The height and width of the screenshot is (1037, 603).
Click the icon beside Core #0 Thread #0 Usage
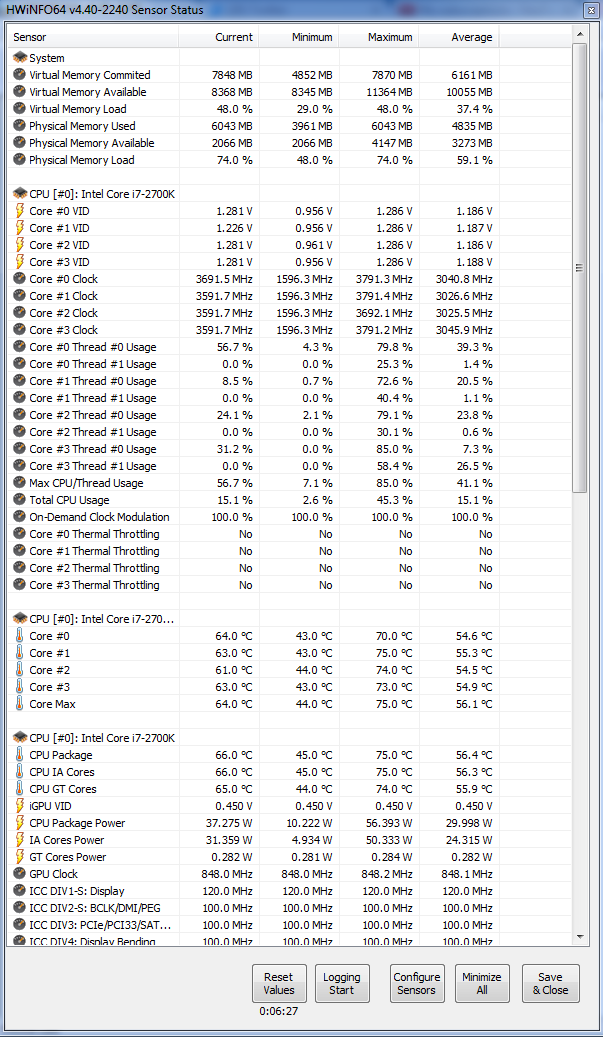pos(19,347)
